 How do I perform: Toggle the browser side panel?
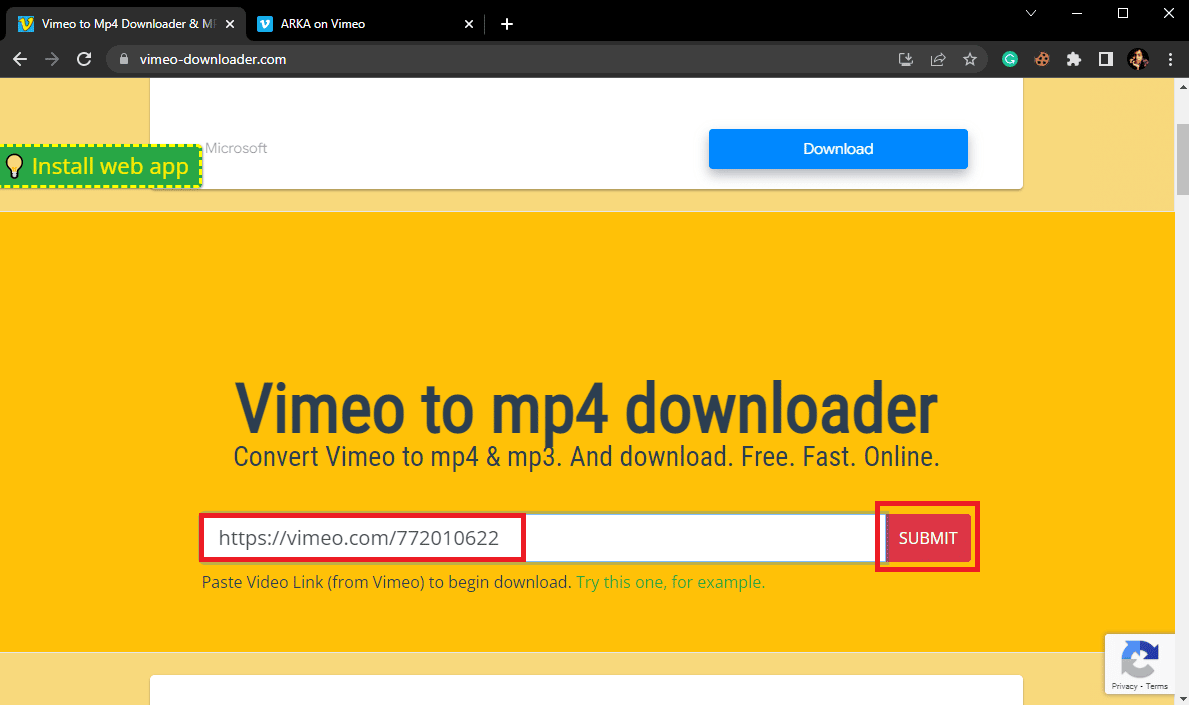[1106, 59]
